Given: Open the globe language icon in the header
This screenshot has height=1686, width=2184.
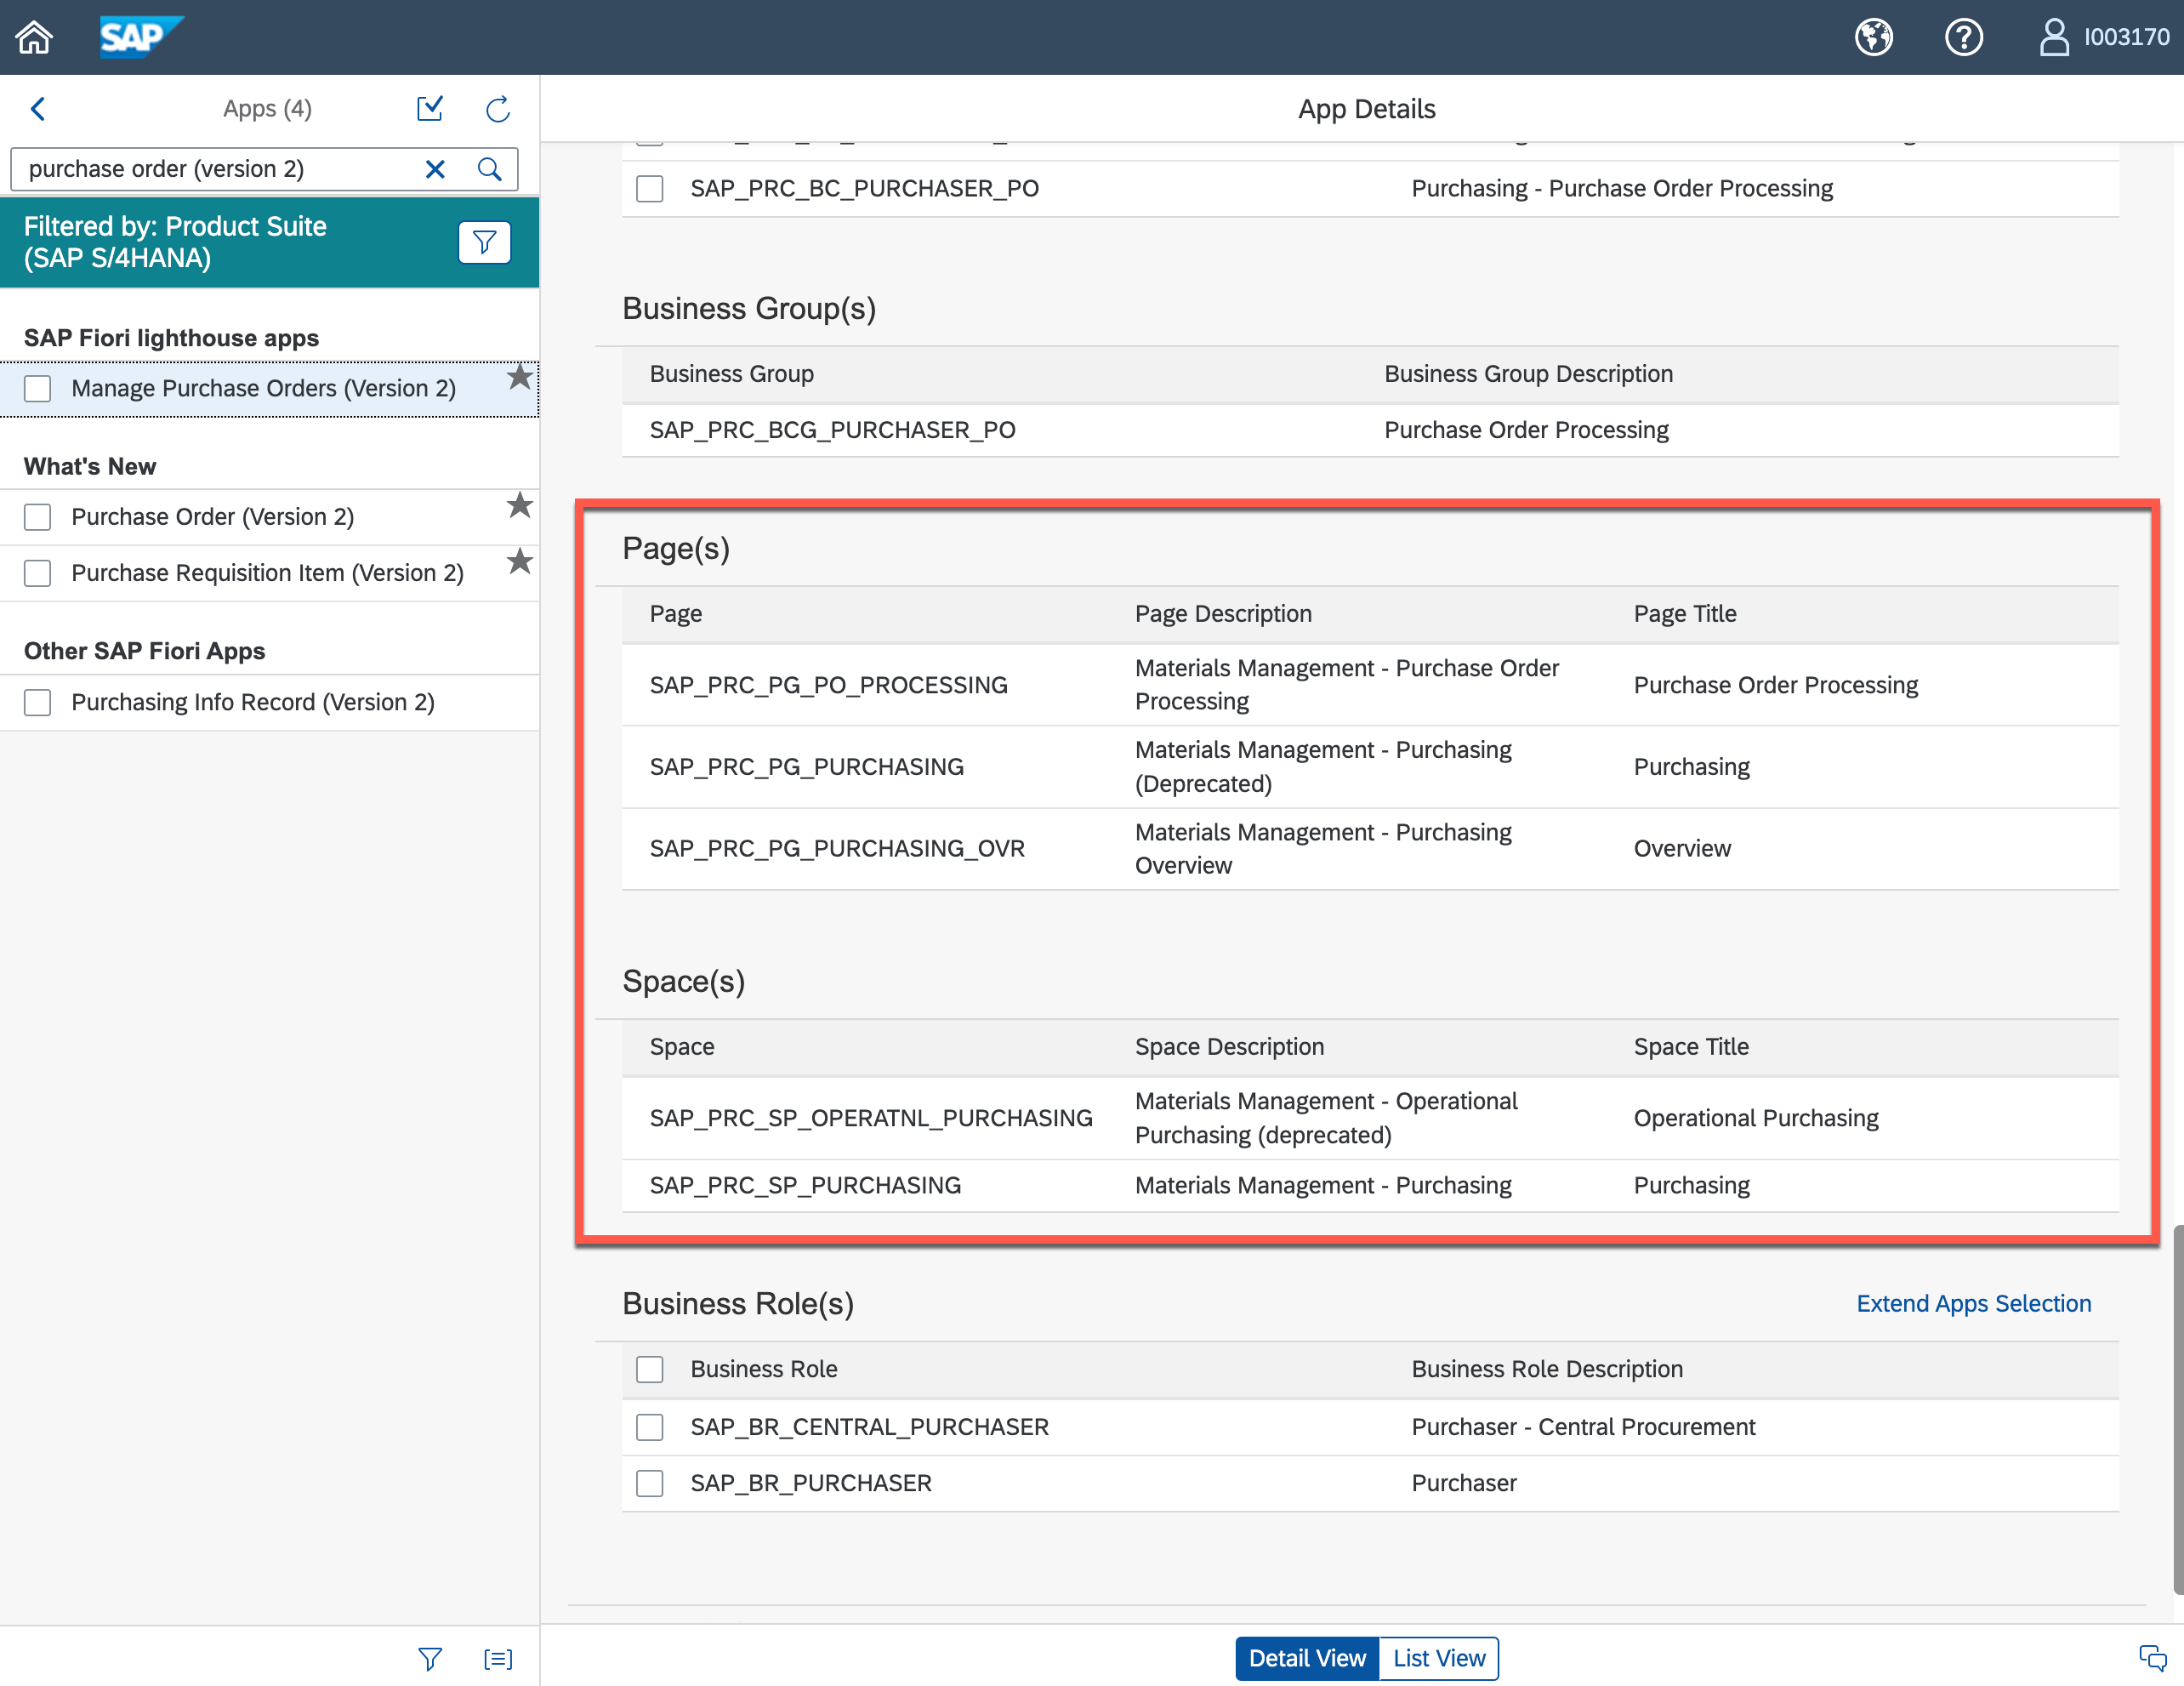Looking at the screenshot, I should [1874, 37].
